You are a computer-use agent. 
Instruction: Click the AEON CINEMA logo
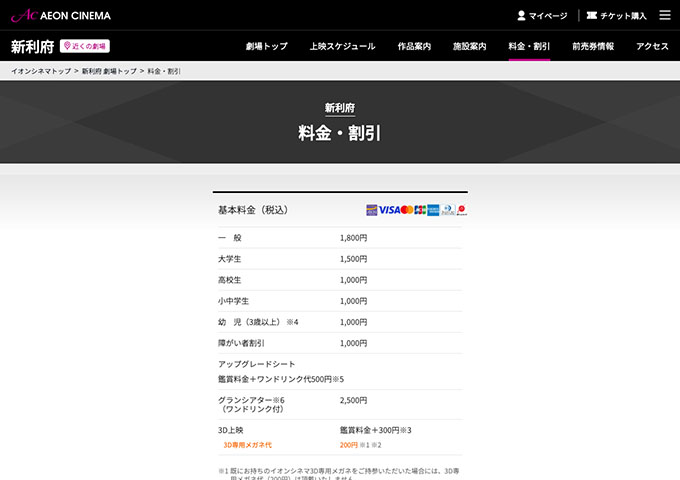(61, 16)
